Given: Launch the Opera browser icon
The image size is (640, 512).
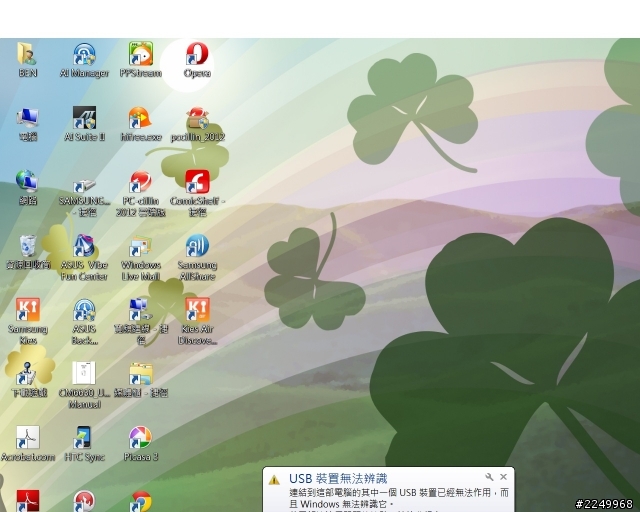Looking at the screenshot, I should tap(197, 54).
